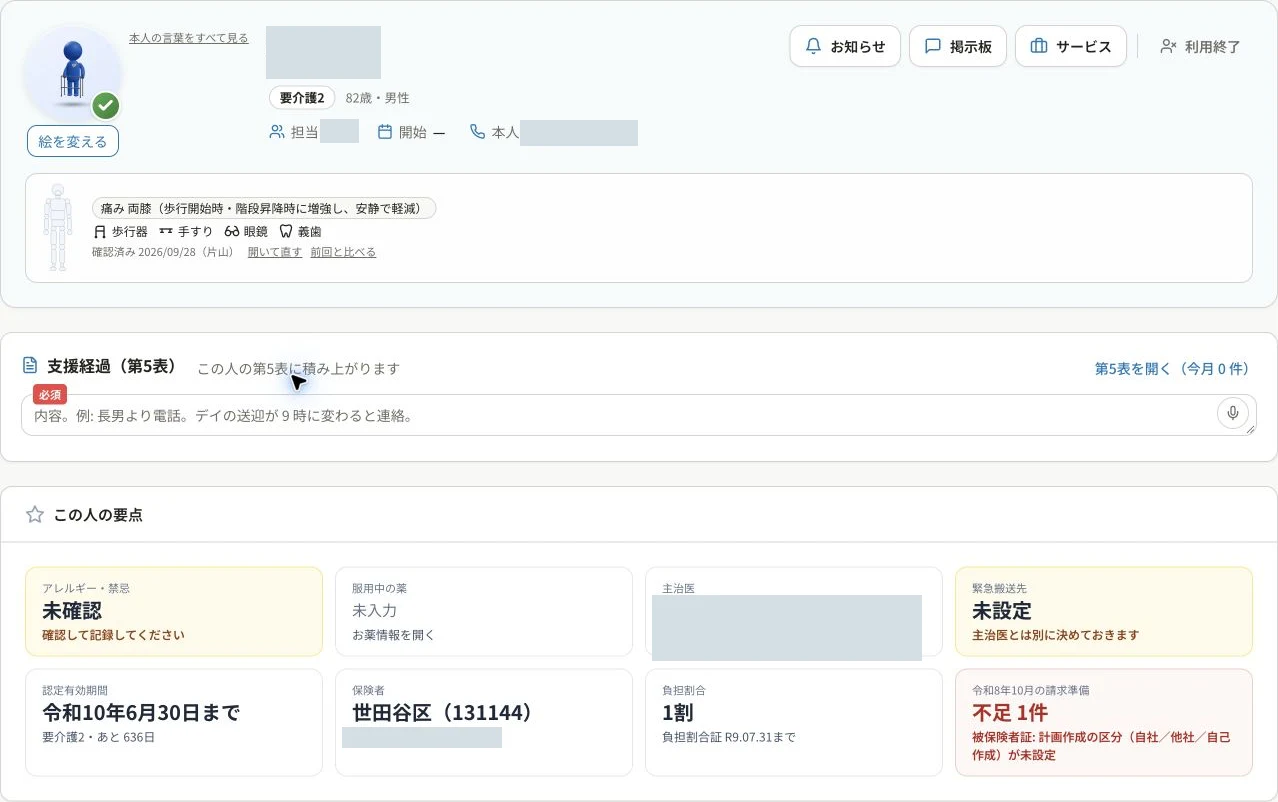The image size is (1278, 802).
Task: Open the 聞いて直す link
Action: tap(275, 252)
